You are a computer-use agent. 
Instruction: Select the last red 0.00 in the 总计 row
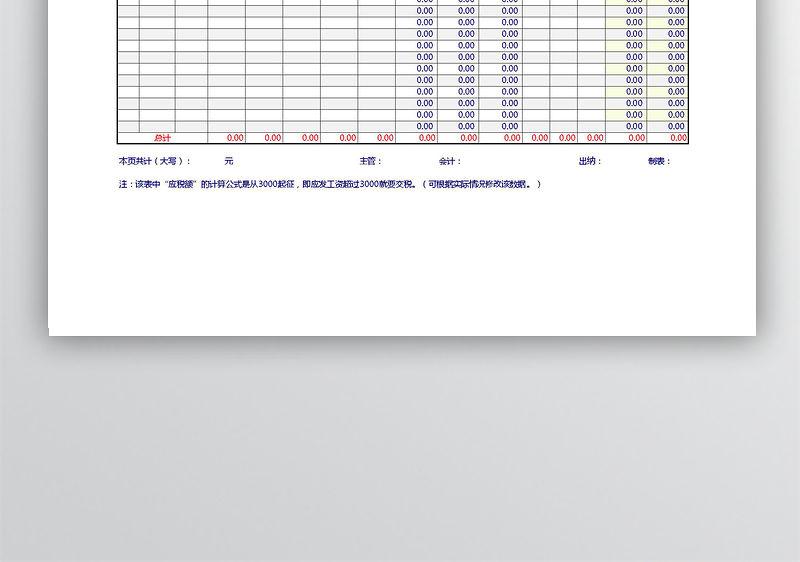(678, 138)
